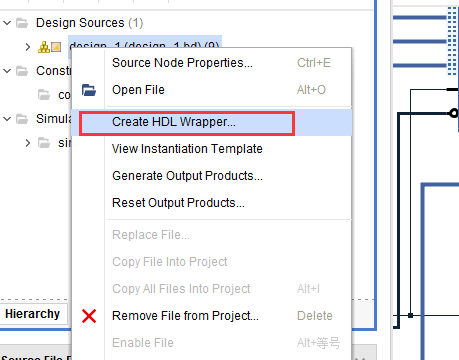Click the Simulation Sources folder icon
The width and height of the screenshot is (459, 360).
click(22, 119)
